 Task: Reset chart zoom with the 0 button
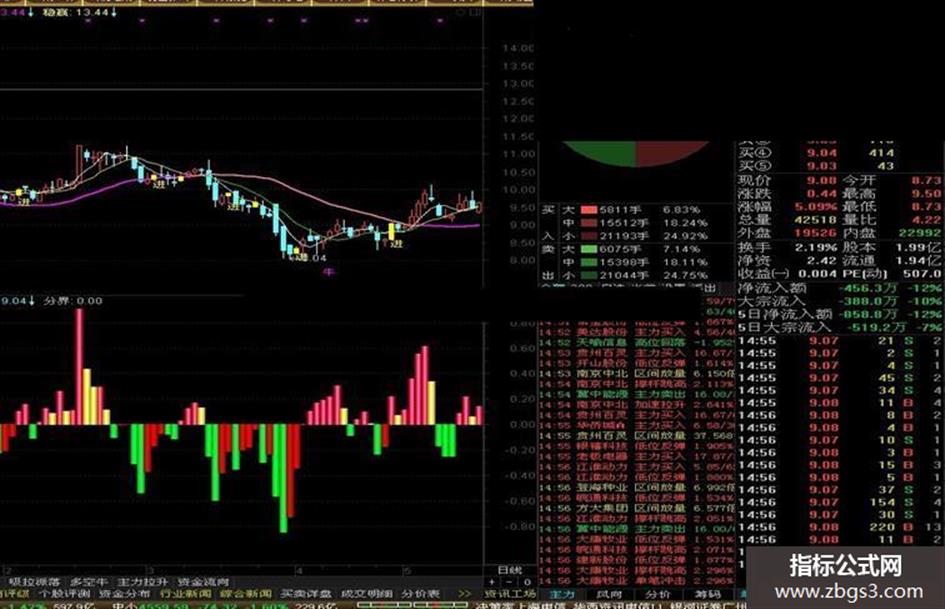click(526, 582)
